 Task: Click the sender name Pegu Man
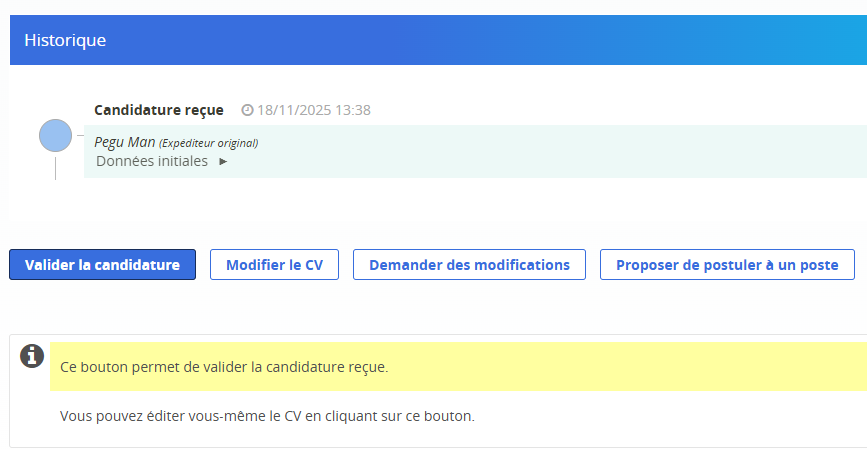124,143
